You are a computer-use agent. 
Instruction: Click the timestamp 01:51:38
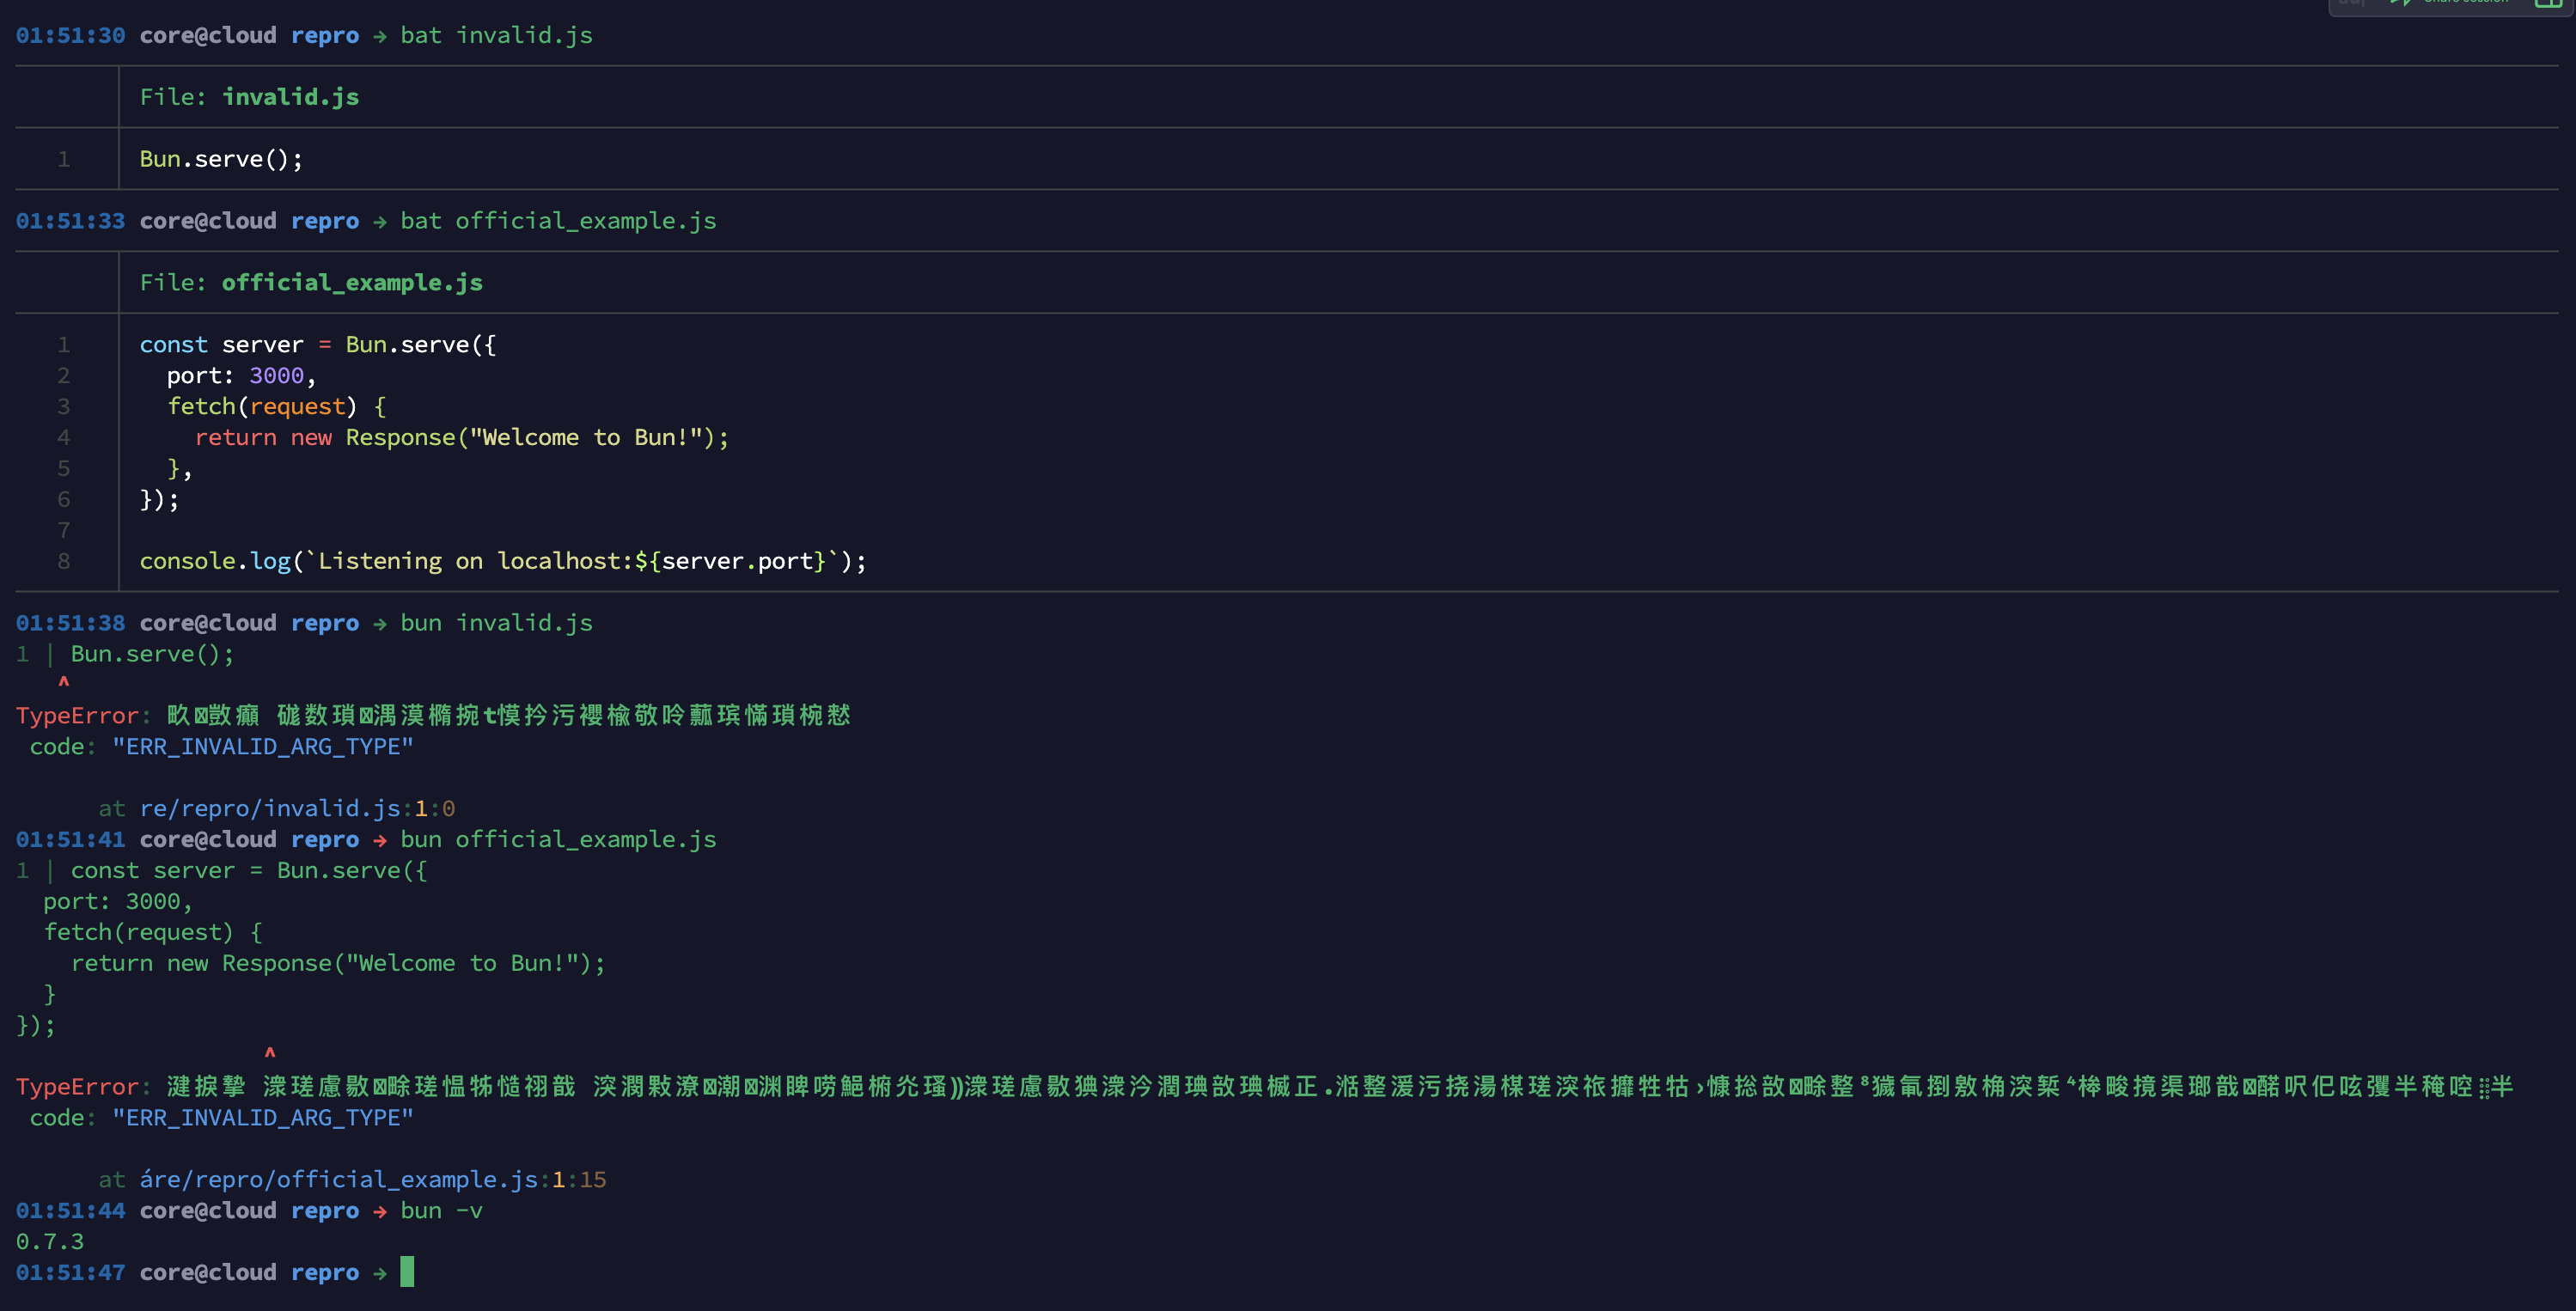click(x=70, y=623)
